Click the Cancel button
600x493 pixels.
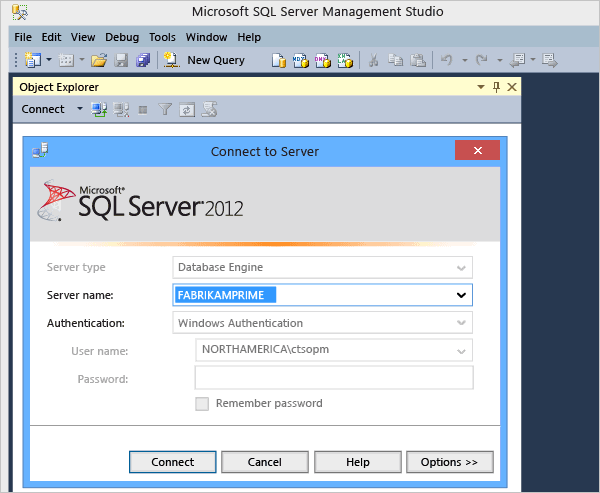pos(264,462)
